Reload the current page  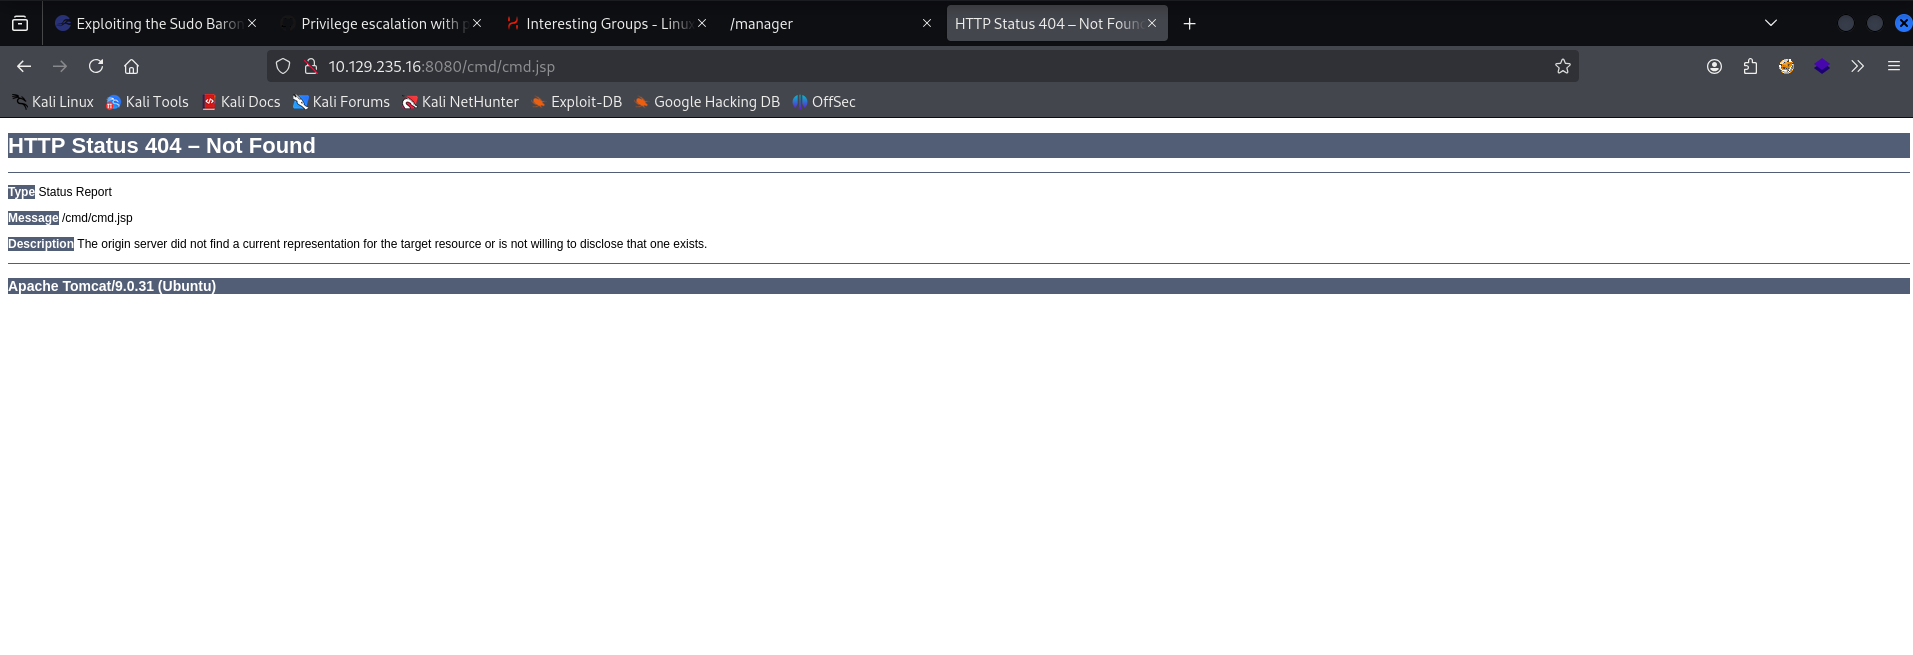(x=96, y=66)
